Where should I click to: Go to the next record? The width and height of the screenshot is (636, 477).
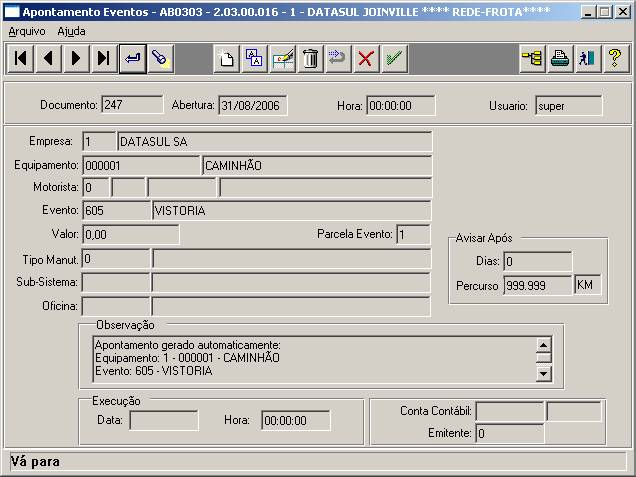(76, 58)
